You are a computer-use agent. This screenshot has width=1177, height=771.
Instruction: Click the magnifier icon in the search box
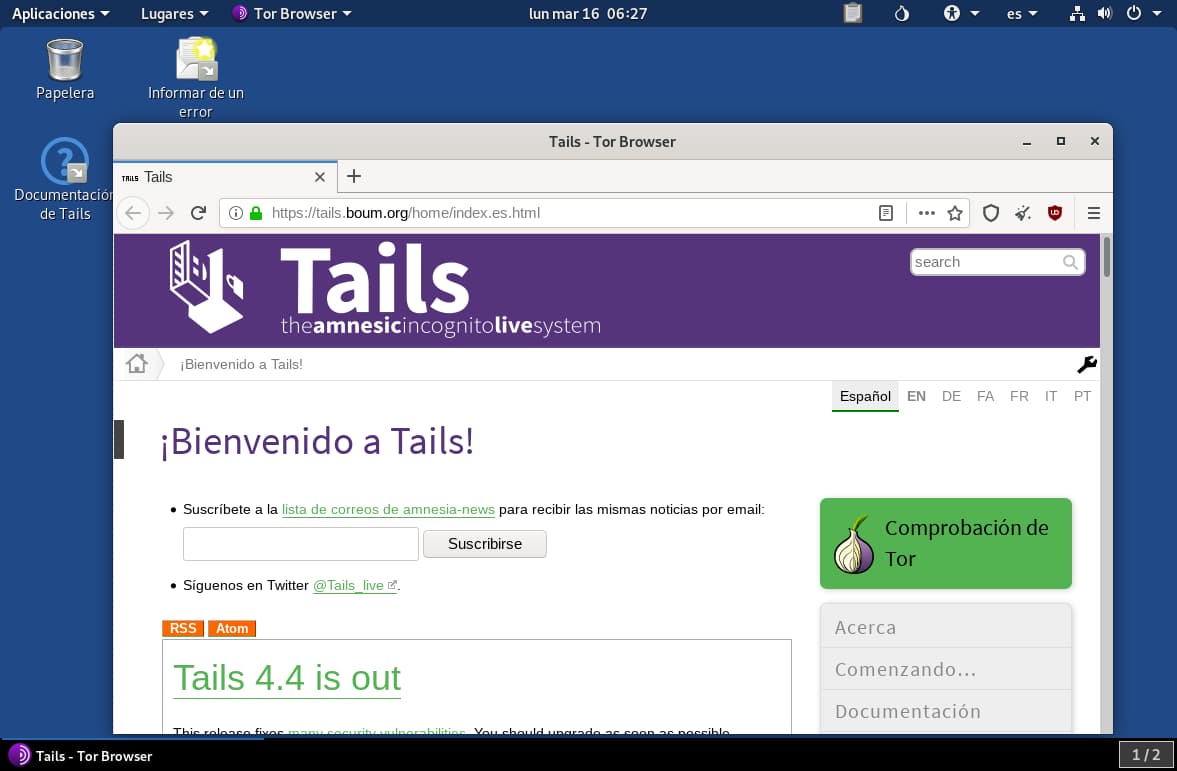(x=1070, y=262)
